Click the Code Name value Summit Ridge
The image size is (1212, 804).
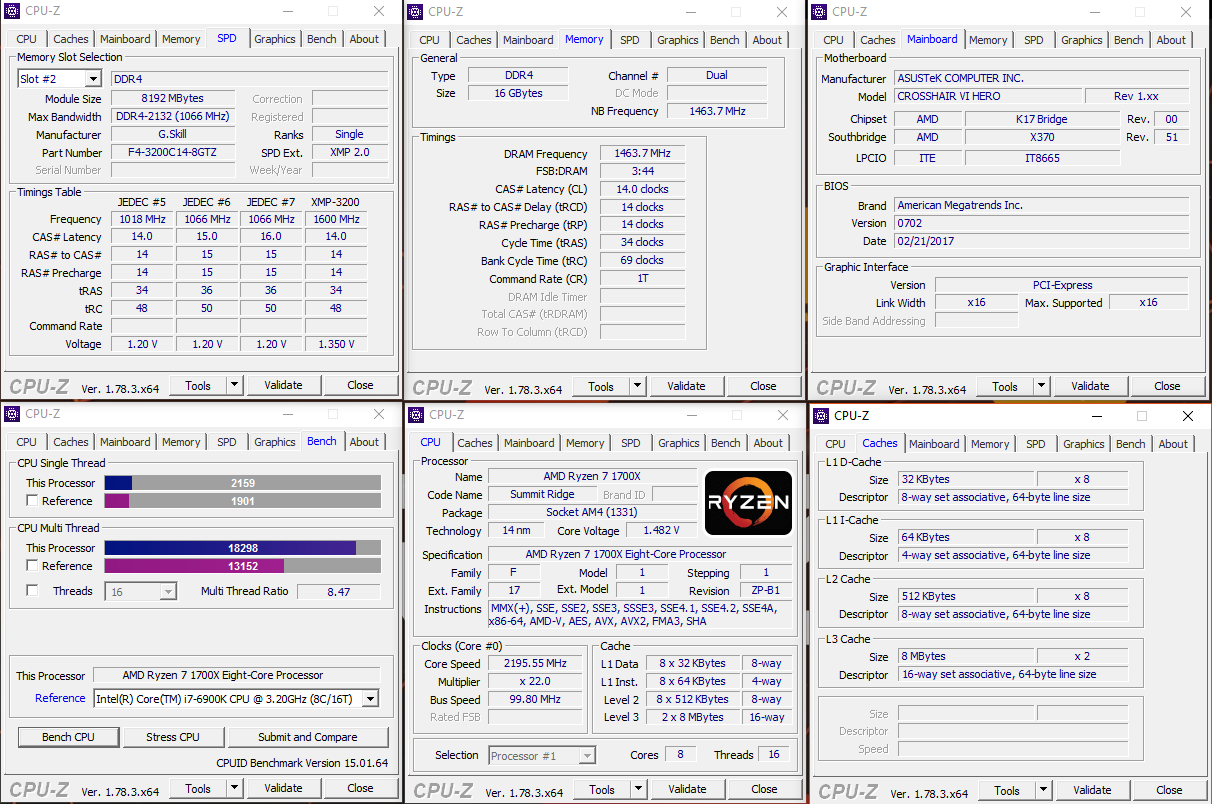(x=542, y=495)
